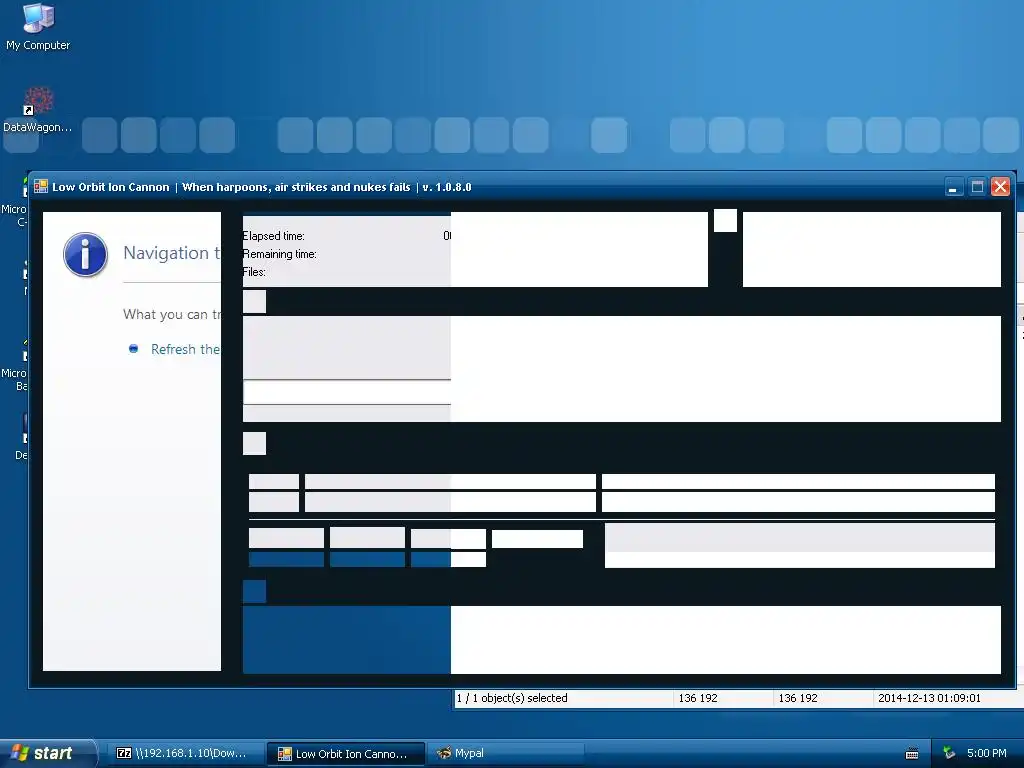
Task: Switch to the Mypal taskbar button
Action: 505,753
